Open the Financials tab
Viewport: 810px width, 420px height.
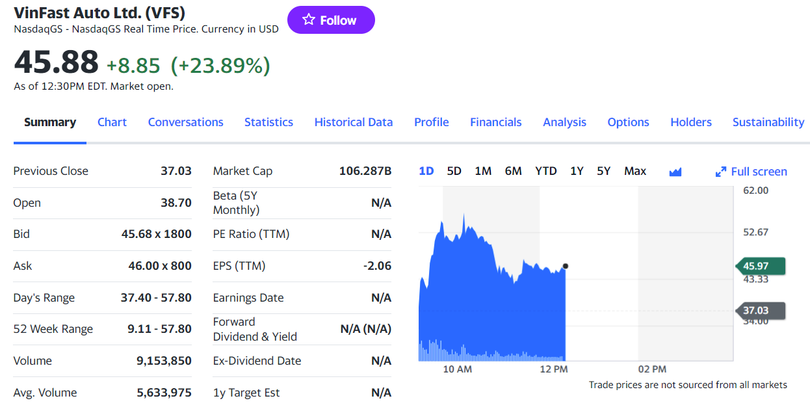tap(495, 122)
